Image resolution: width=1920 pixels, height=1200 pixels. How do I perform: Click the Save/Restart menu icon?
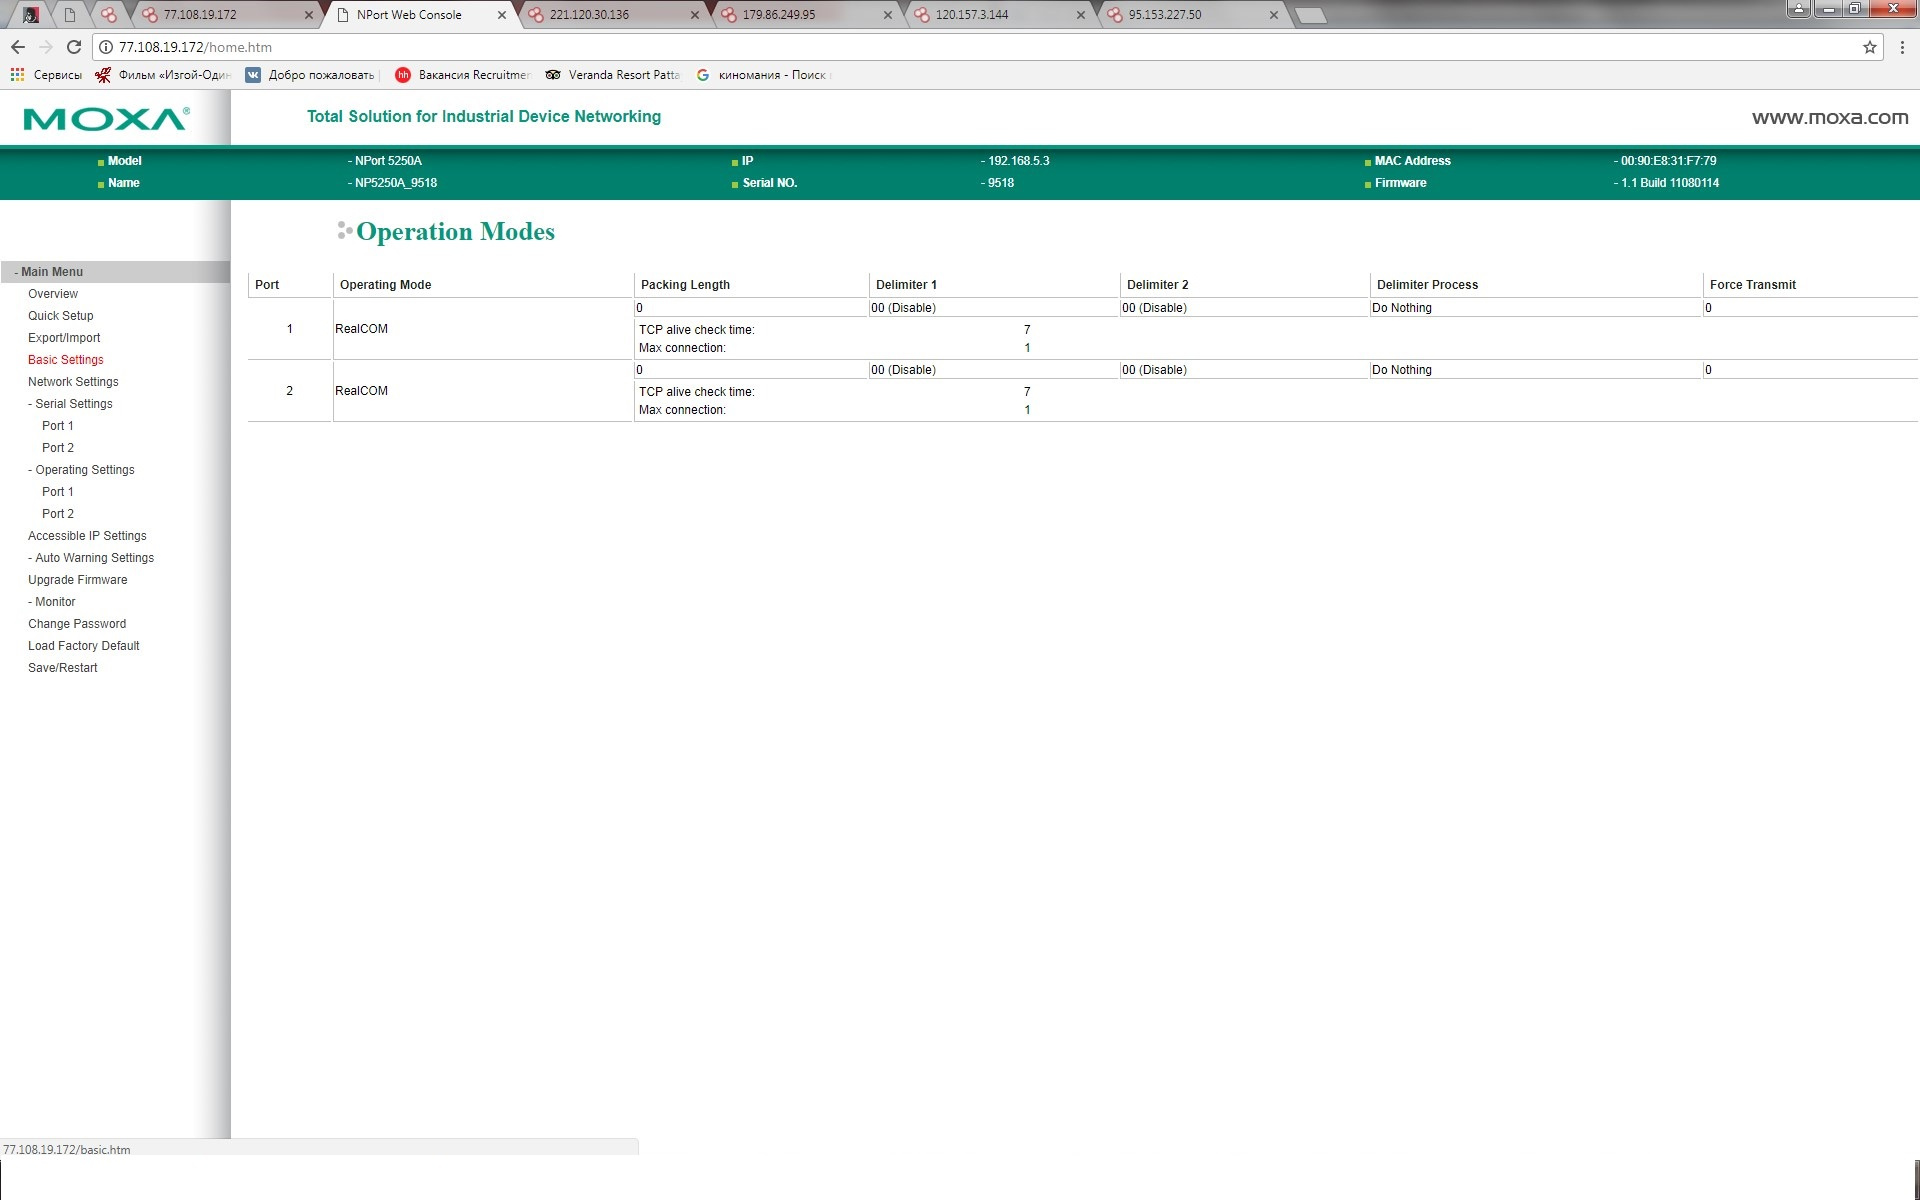coord(62,668)
